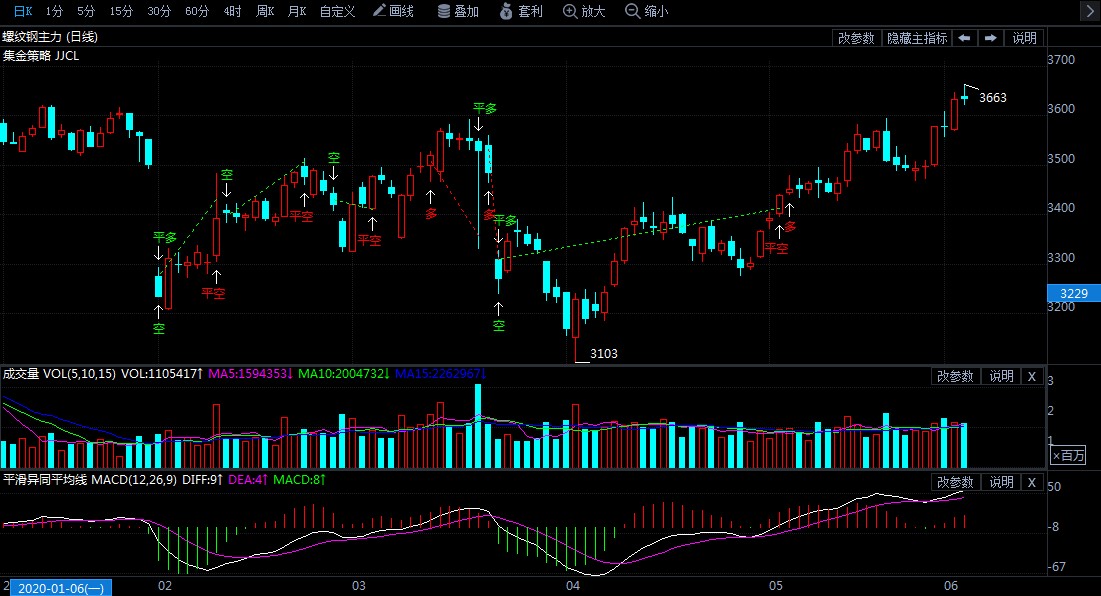Switch to the 周K weekly chart
This screenshot has width=1101, height=596.
(267, 12)
